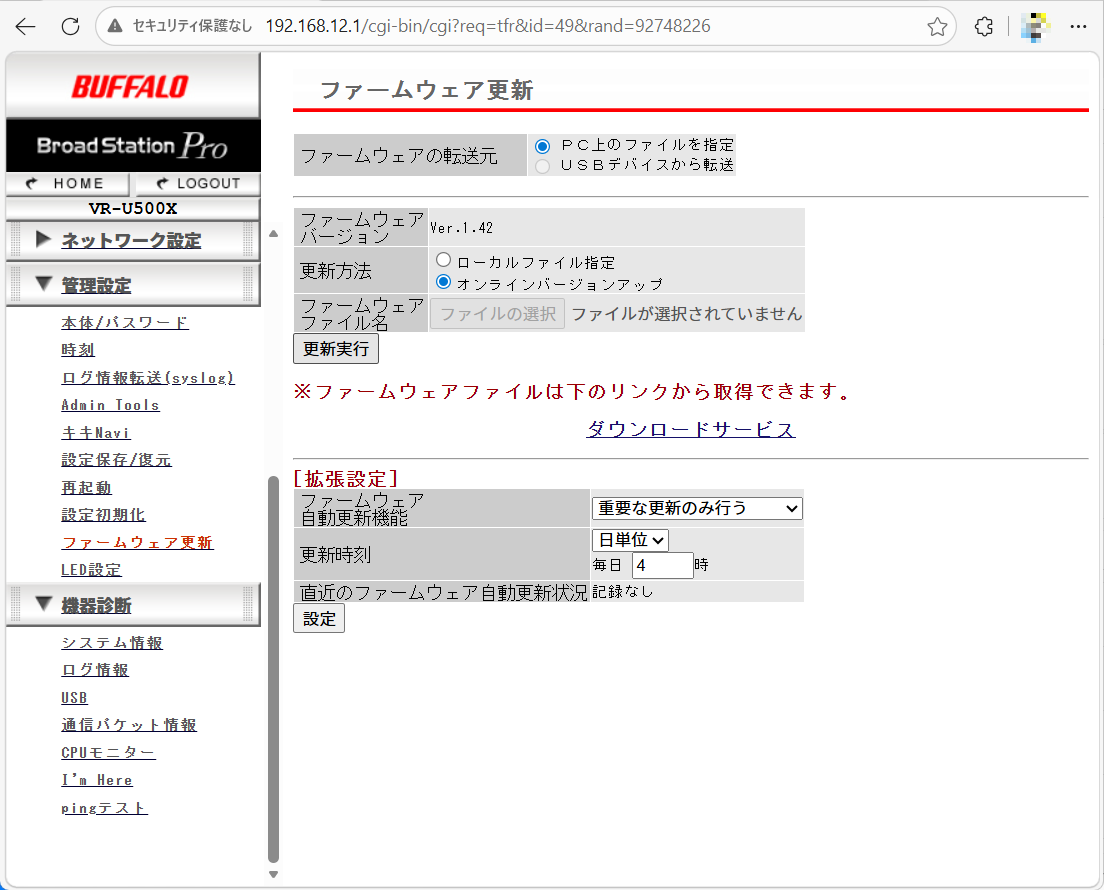Select PC上のファイルを指定 radio button
This screenshot has width=1104, height=890.
point(542,146)
